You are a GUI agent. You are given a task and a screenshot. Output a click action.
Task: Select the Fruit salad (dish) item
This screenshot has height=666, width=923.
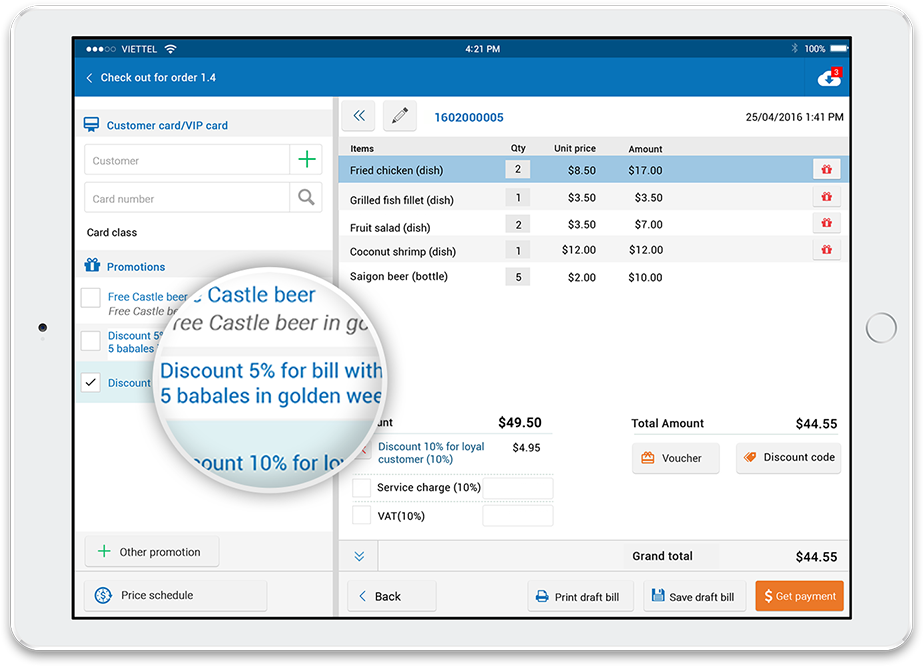click(390, 227)
